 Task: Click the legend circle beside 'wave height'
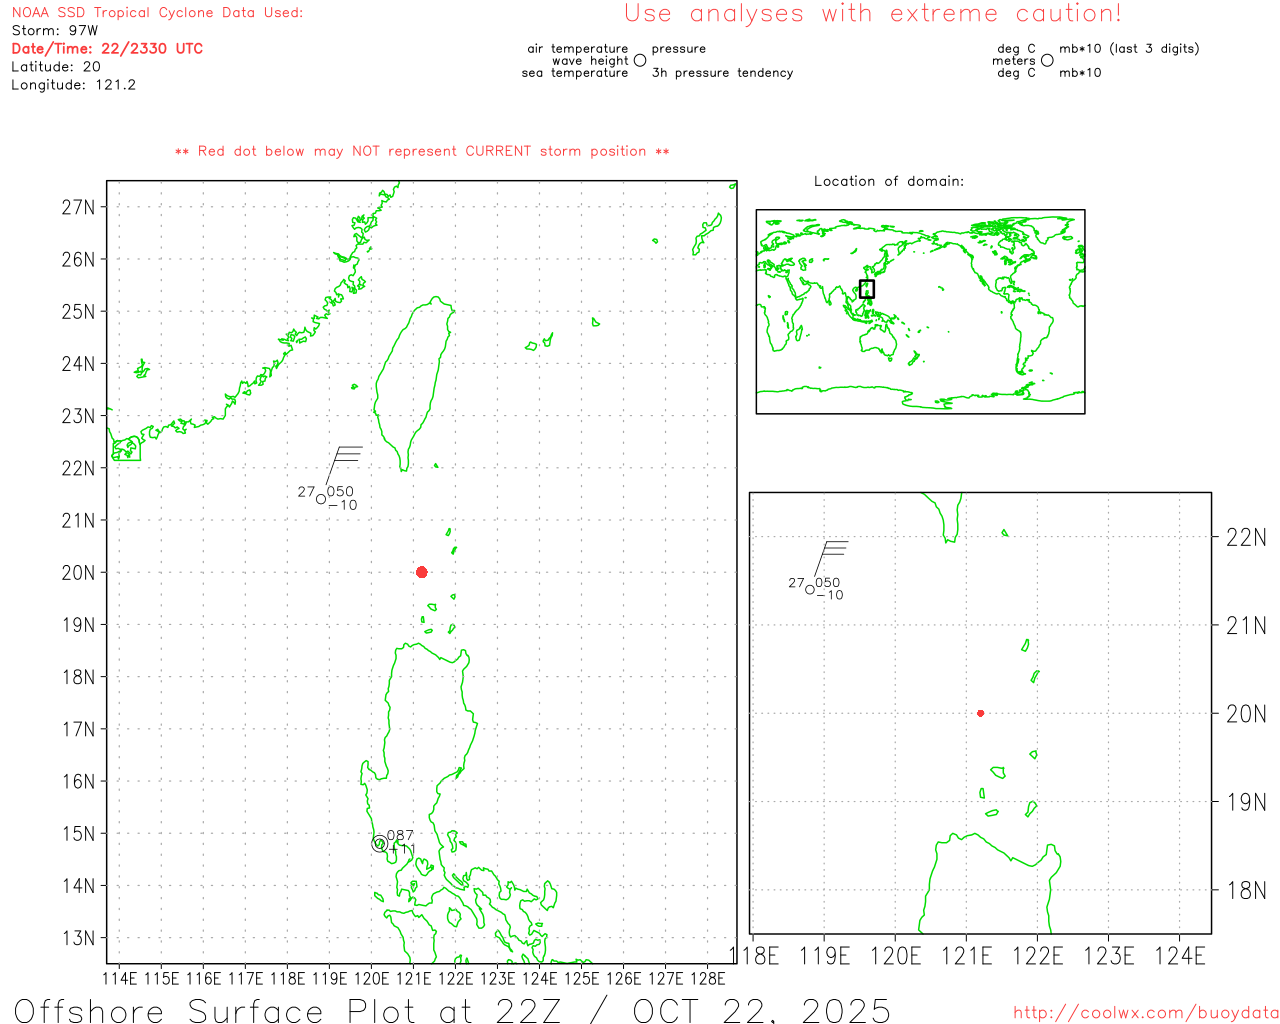tap(640, 61)
